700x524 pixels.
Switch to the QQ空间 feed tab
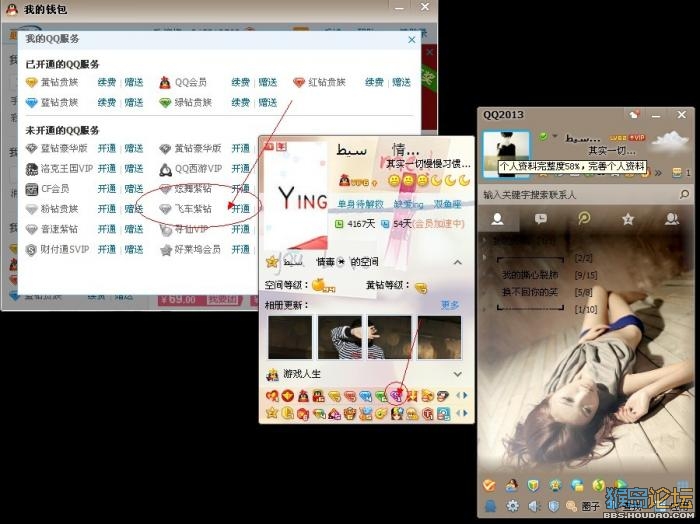584,219
